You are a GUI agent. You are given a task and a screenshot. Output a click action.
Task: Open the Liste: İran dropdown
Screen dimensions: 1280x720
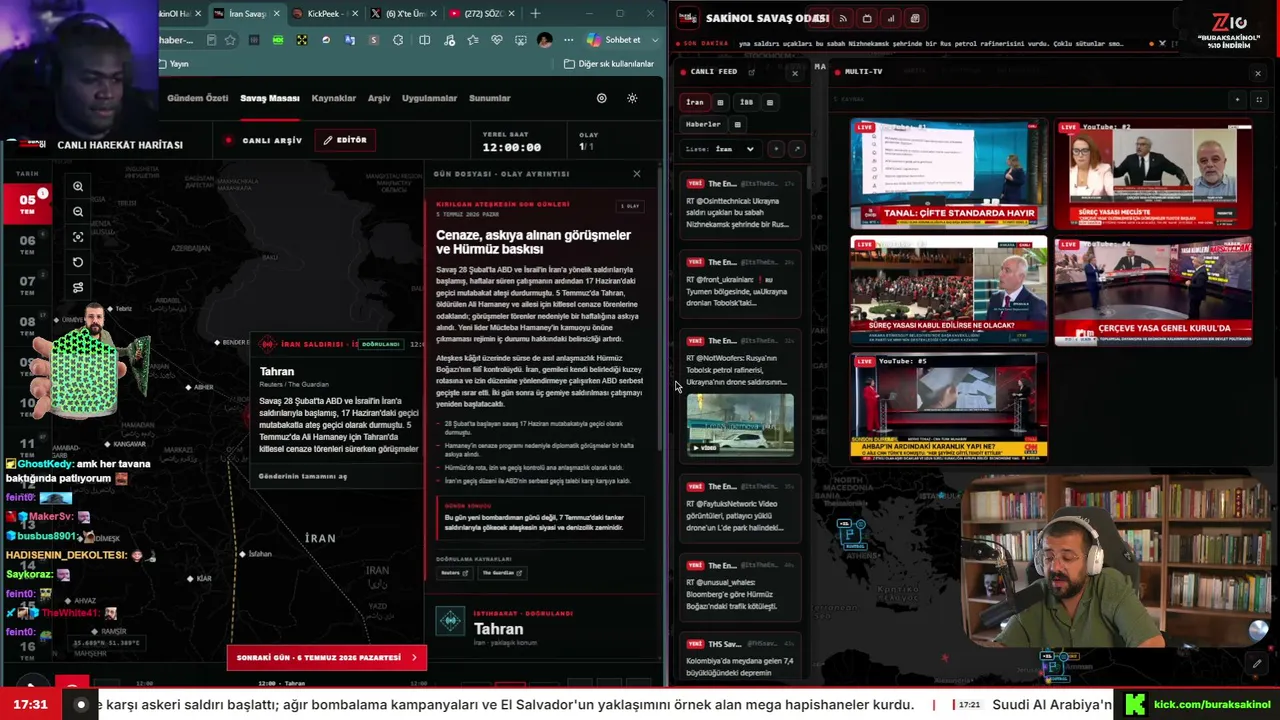(720, 149)
